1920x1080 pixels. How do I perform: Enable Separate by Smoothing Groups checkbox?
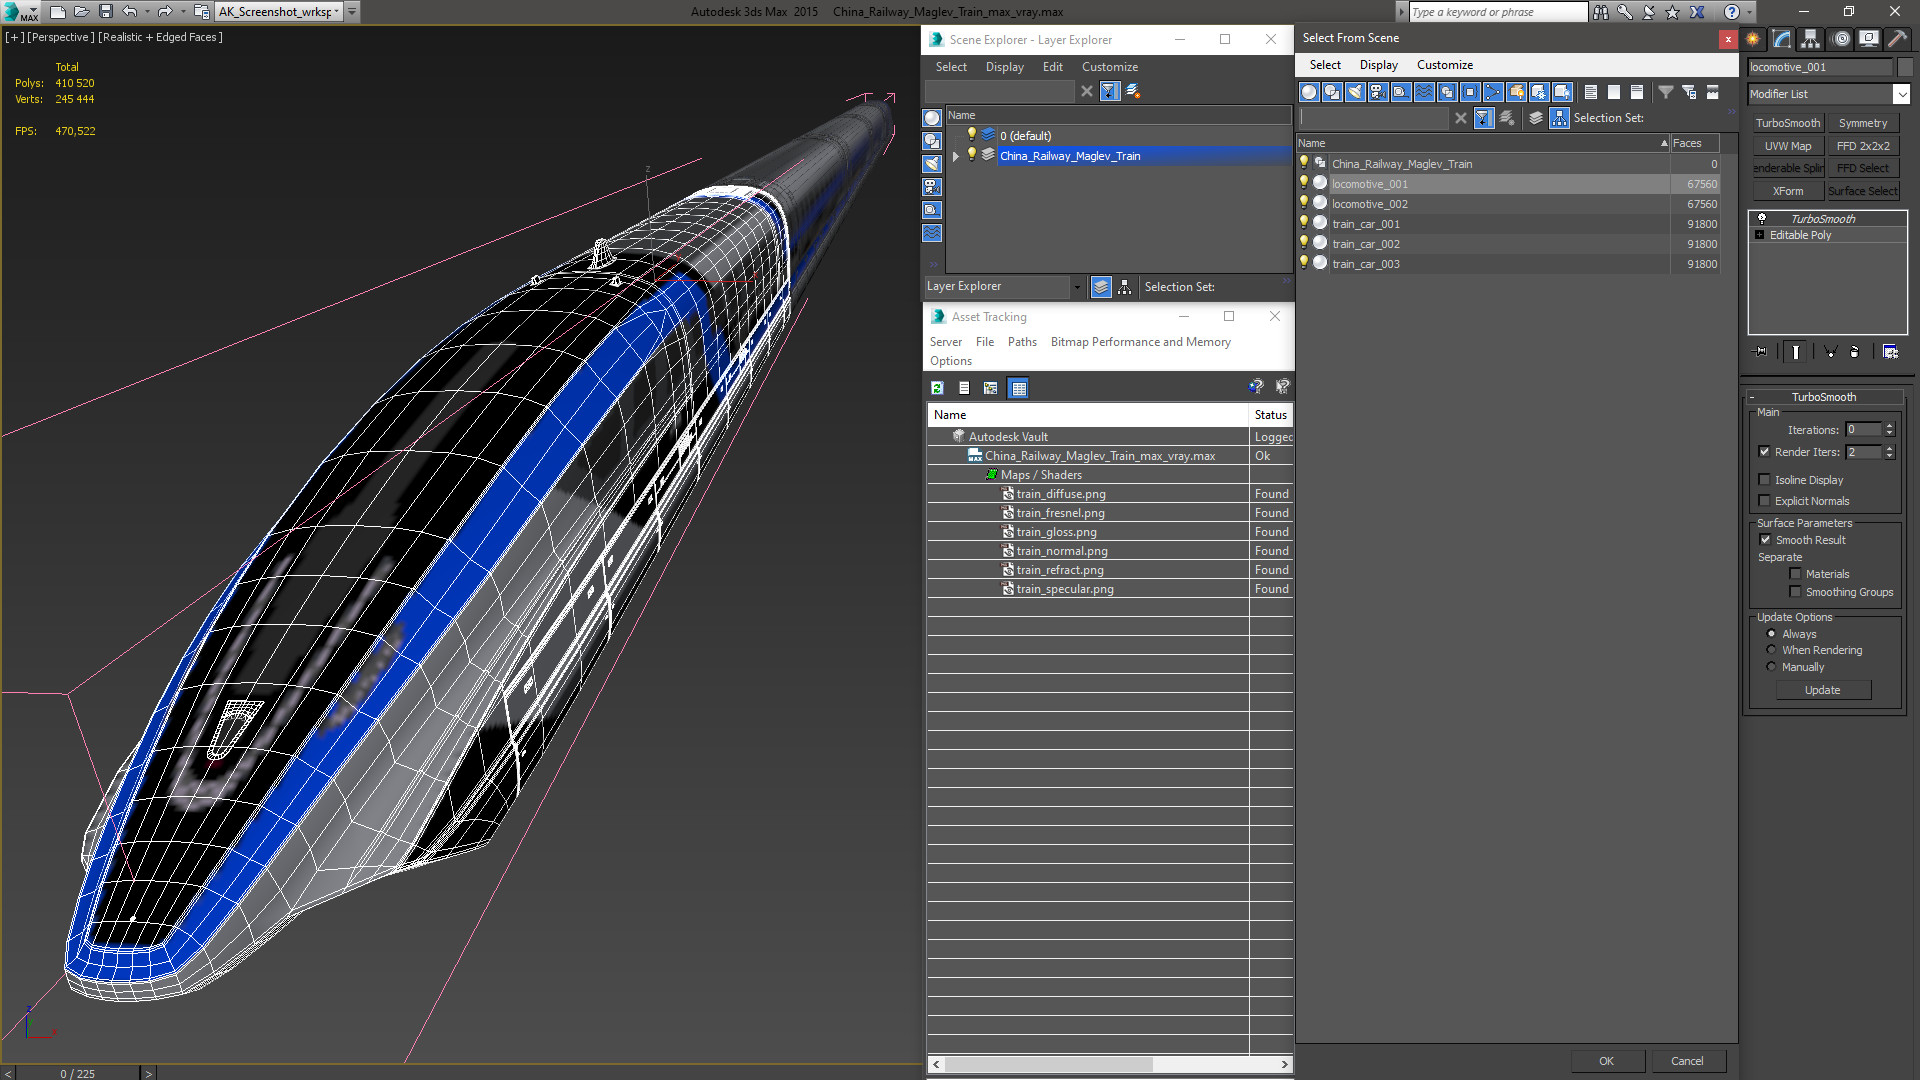tap(1795, 592)
